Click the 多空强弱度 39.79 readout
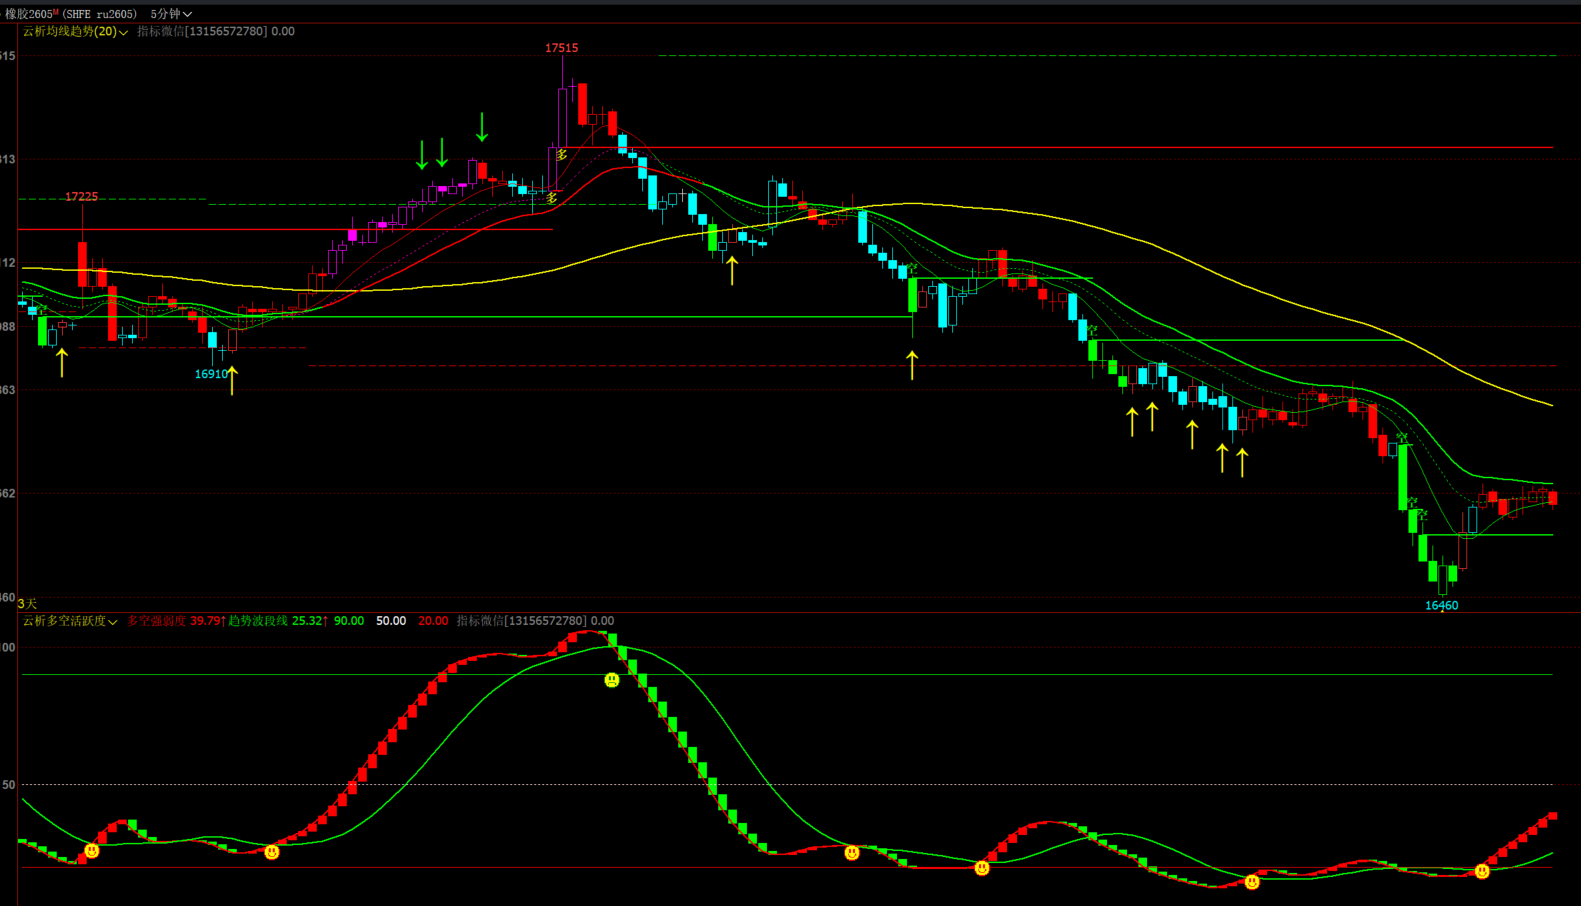 click(176, 621)
